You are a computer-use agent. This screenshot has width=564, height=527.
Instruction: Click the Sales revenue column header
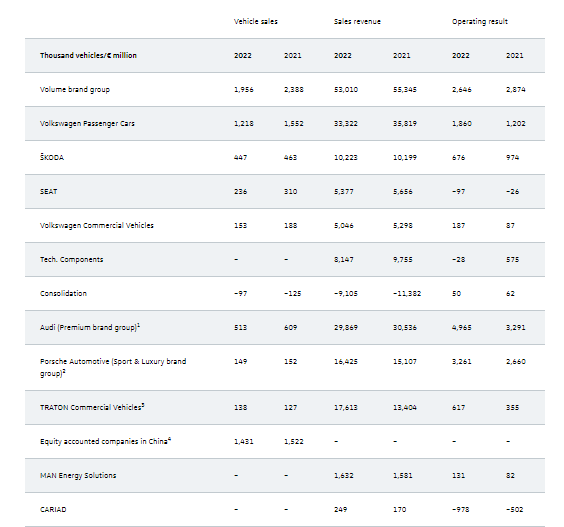pos(357,22)
